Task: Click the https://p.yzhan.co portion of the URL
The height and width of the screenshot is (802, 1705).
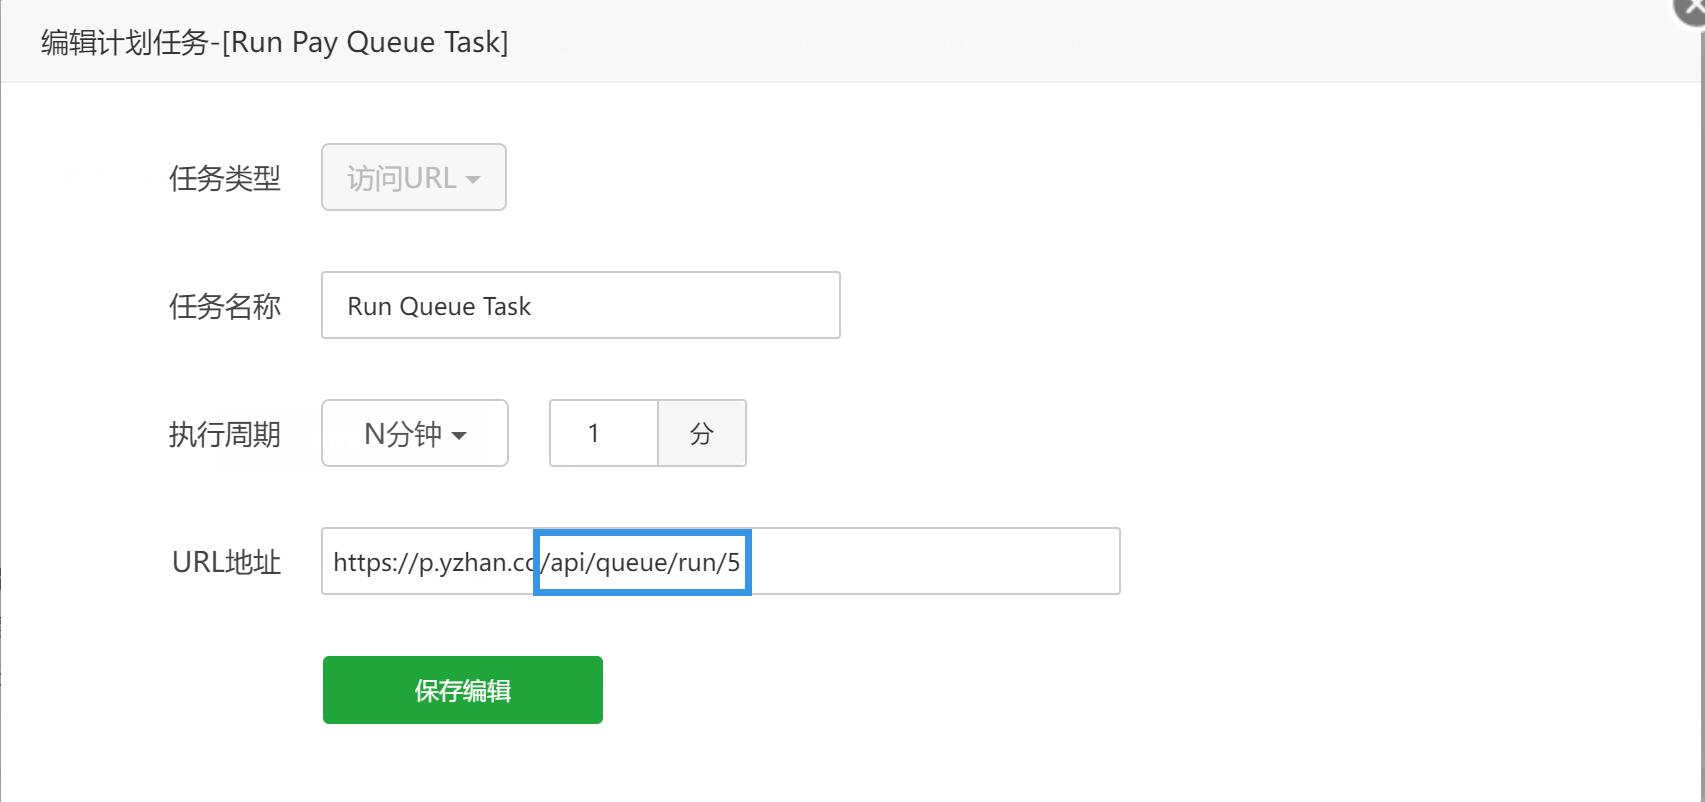Action: coord(430,562)
